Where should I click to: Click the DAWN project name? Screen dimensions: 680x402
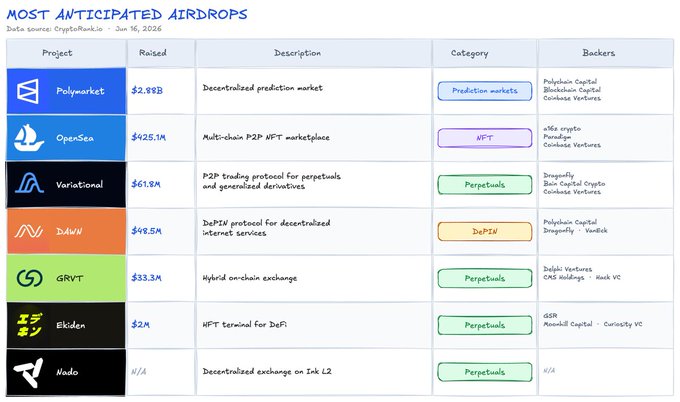(69, 231)
